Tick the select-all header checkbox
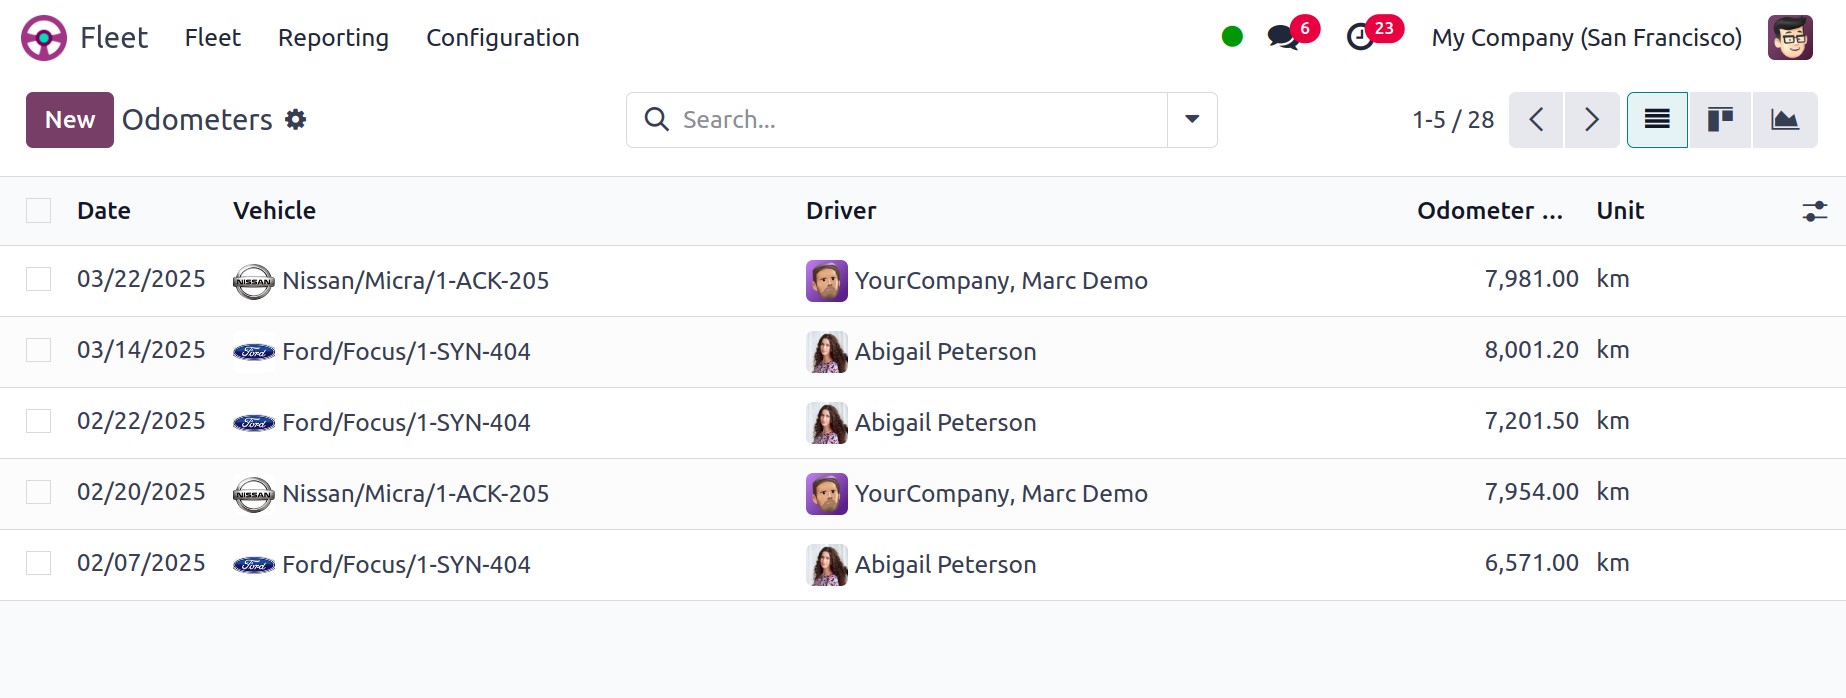Image resolution: width=1846 pixels, height=698 pixels. click(x=39, y=211)
